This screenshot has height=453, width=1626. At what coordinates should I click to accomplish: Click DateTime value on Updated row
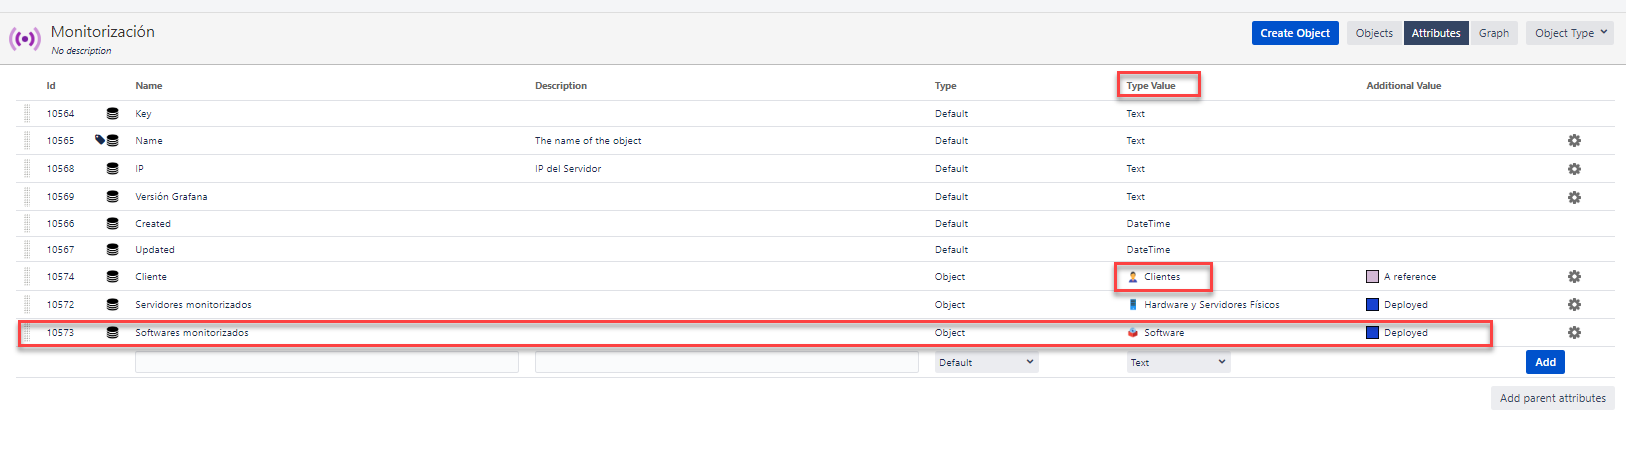tap(1148, 250)
